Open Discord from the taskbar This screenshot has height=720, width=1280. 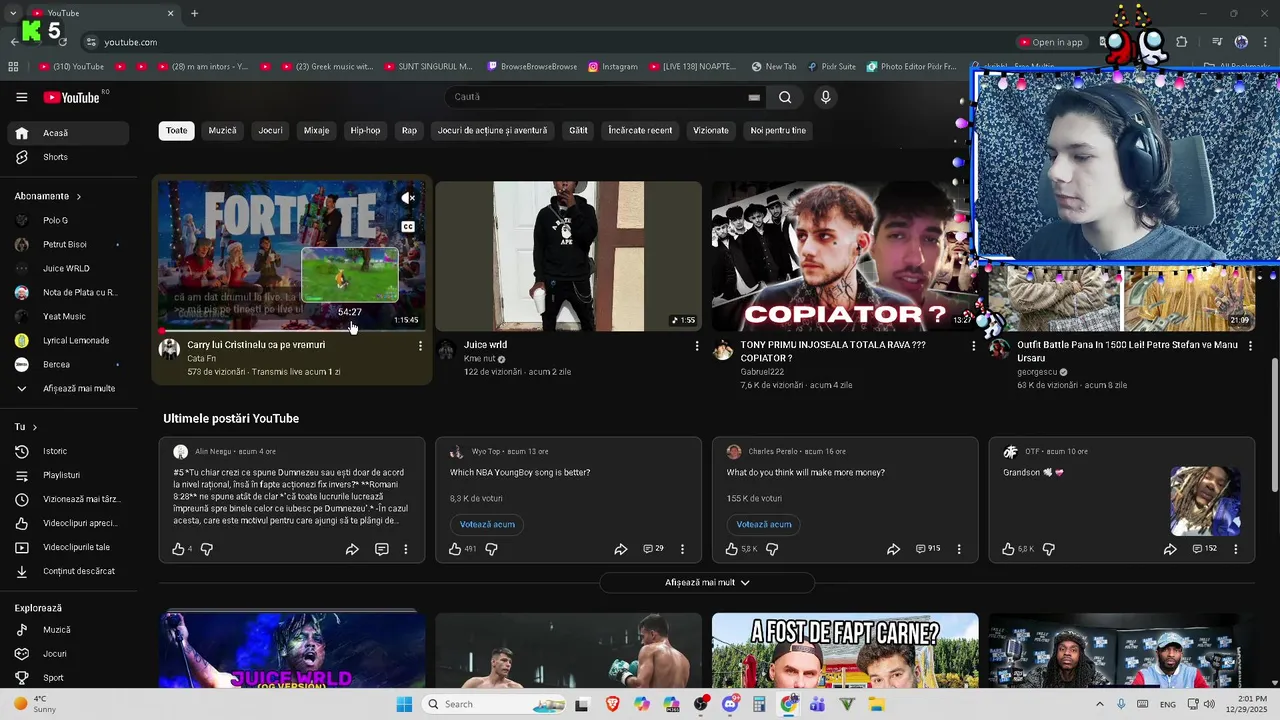click(730, 704)
